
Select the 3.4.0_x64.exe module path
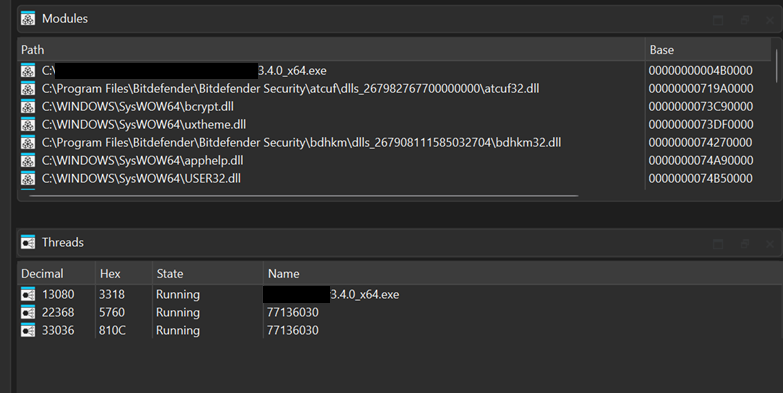click(184, 70)
